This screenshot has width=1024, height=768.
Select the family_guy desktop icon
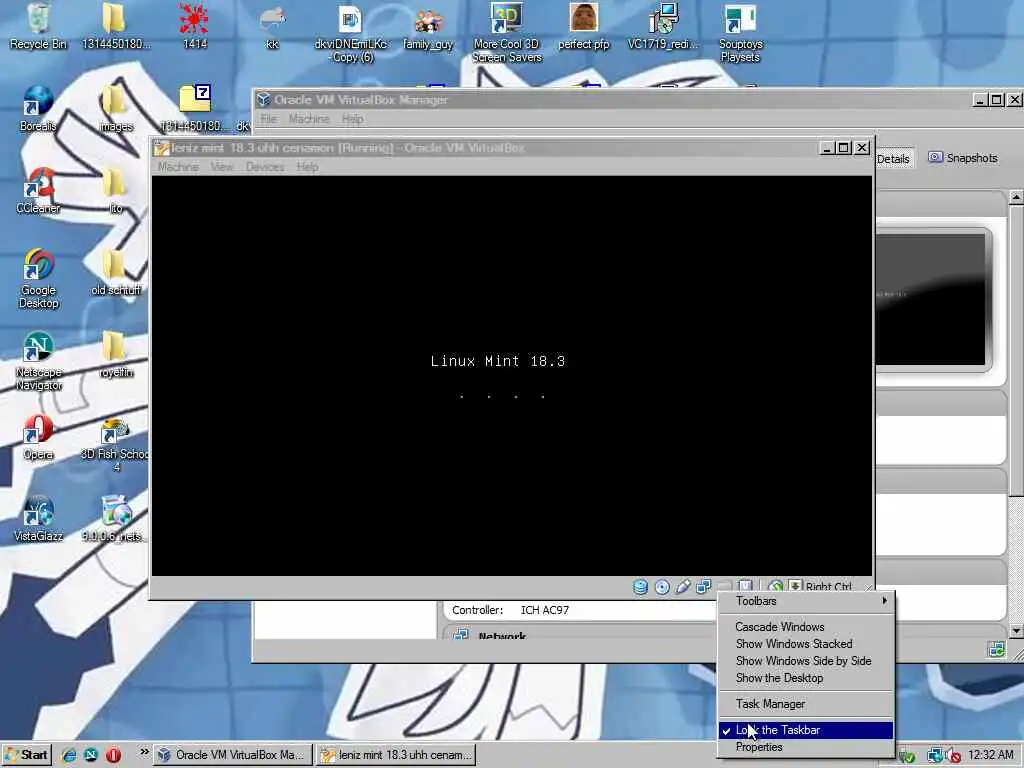point(428,26)
